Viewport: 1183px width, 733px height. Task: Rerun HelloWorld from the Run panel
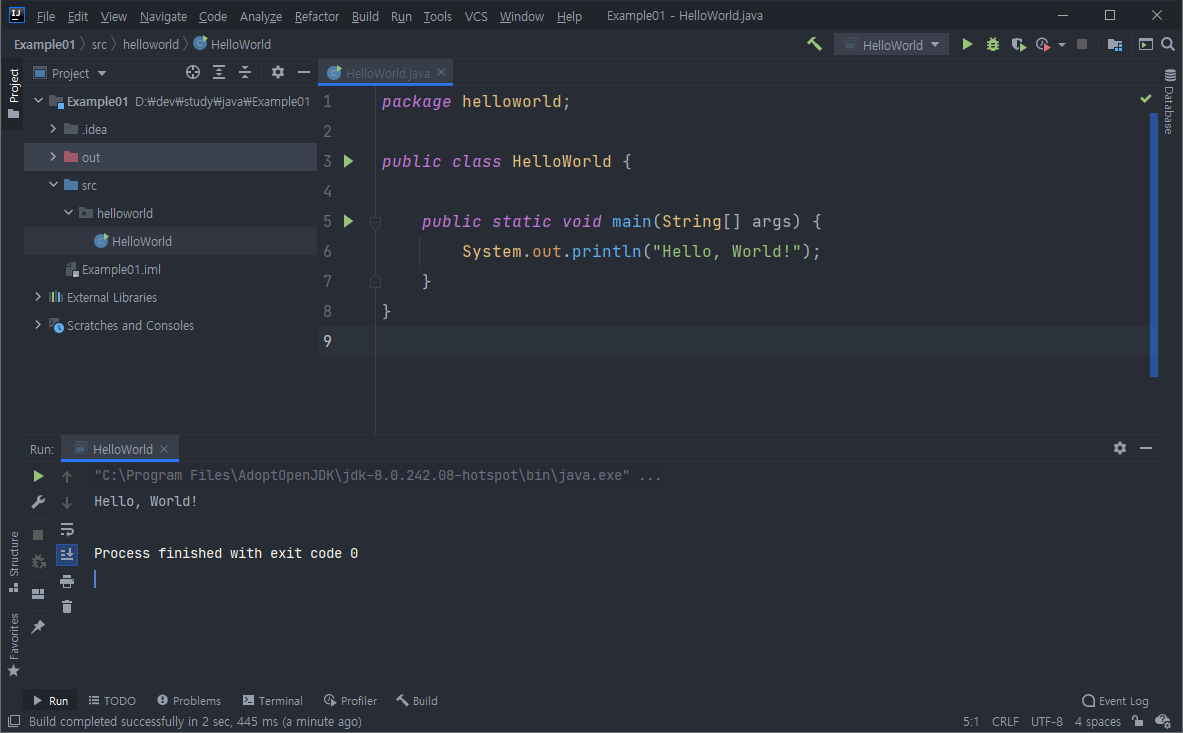pyautogui.click(x=38, y=476)
